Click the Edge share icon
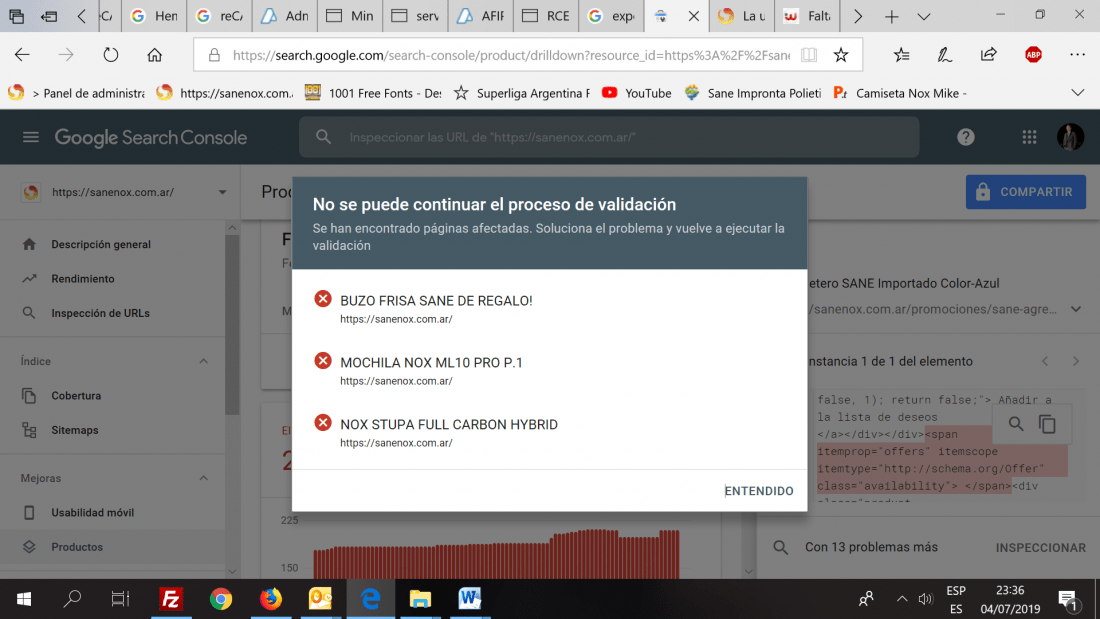1100x619 pixels. pyautogui.click(x=988, y=55)
